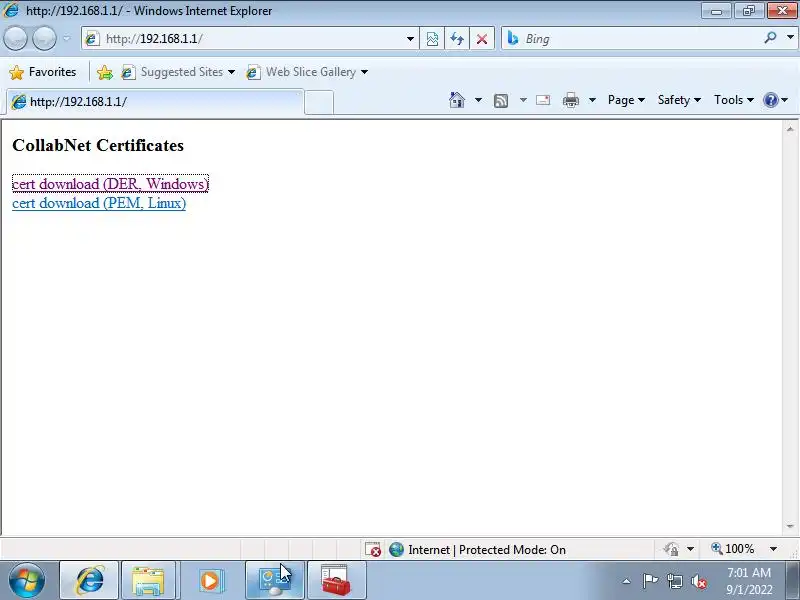Open the Windows Start button
This screenshot has height=600, width=800.
(27, 580)
